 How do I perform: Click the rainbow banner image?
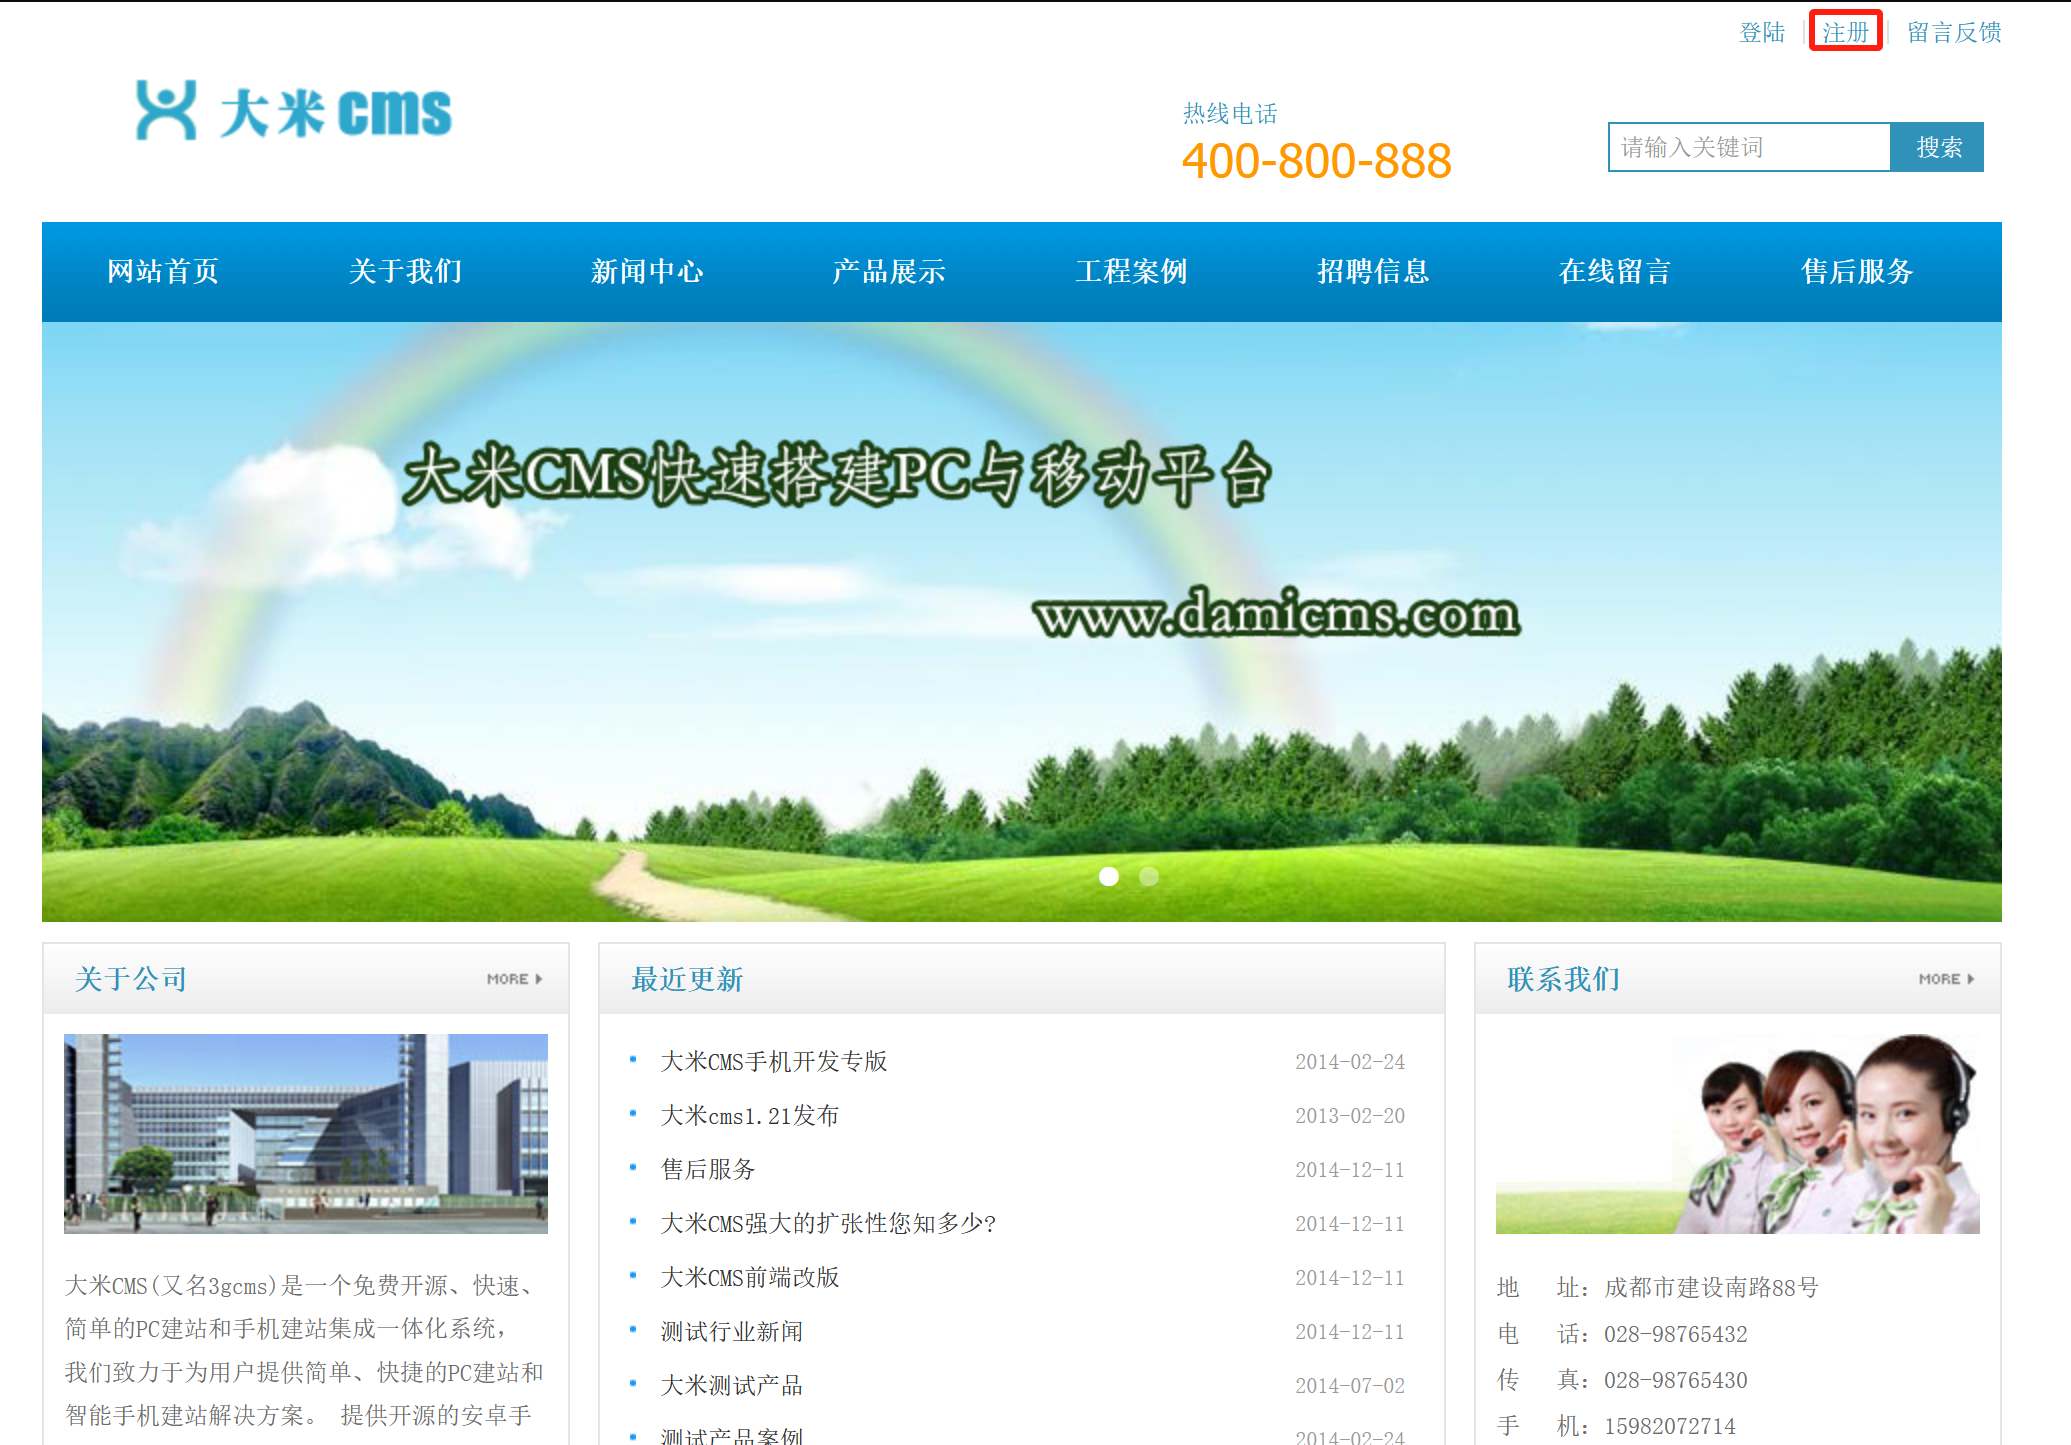click(1021, 620)
